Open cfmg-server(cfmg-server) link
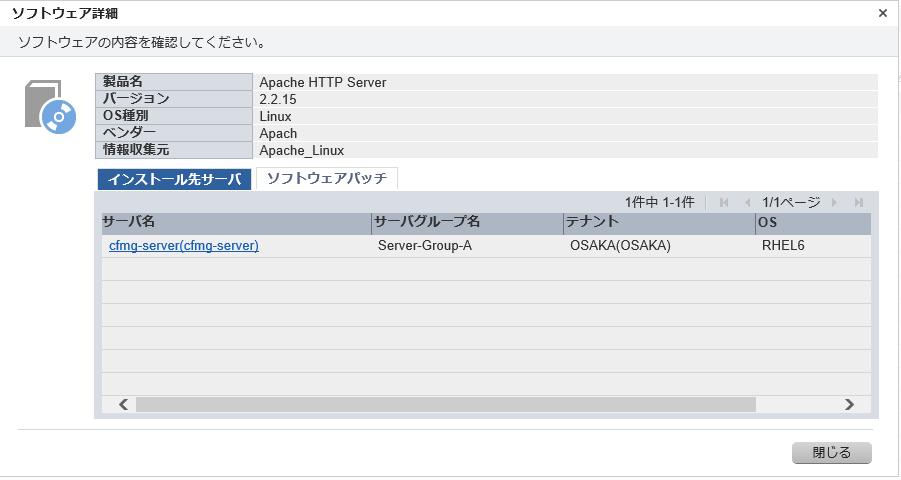This screenshot has width=901, height=480. 184,245
